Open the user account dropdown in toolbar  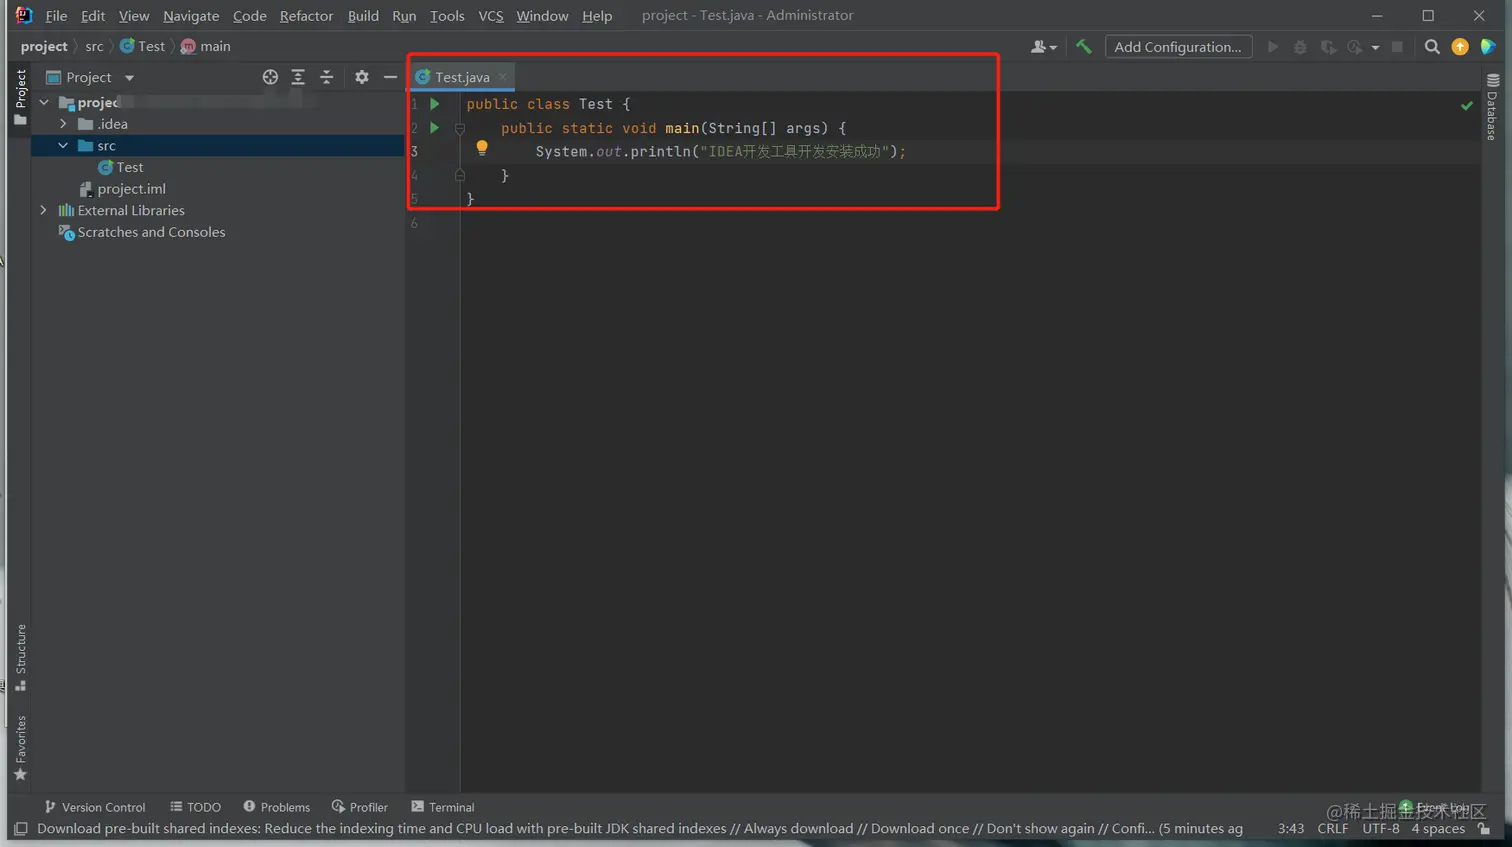tap(1043, 47)
